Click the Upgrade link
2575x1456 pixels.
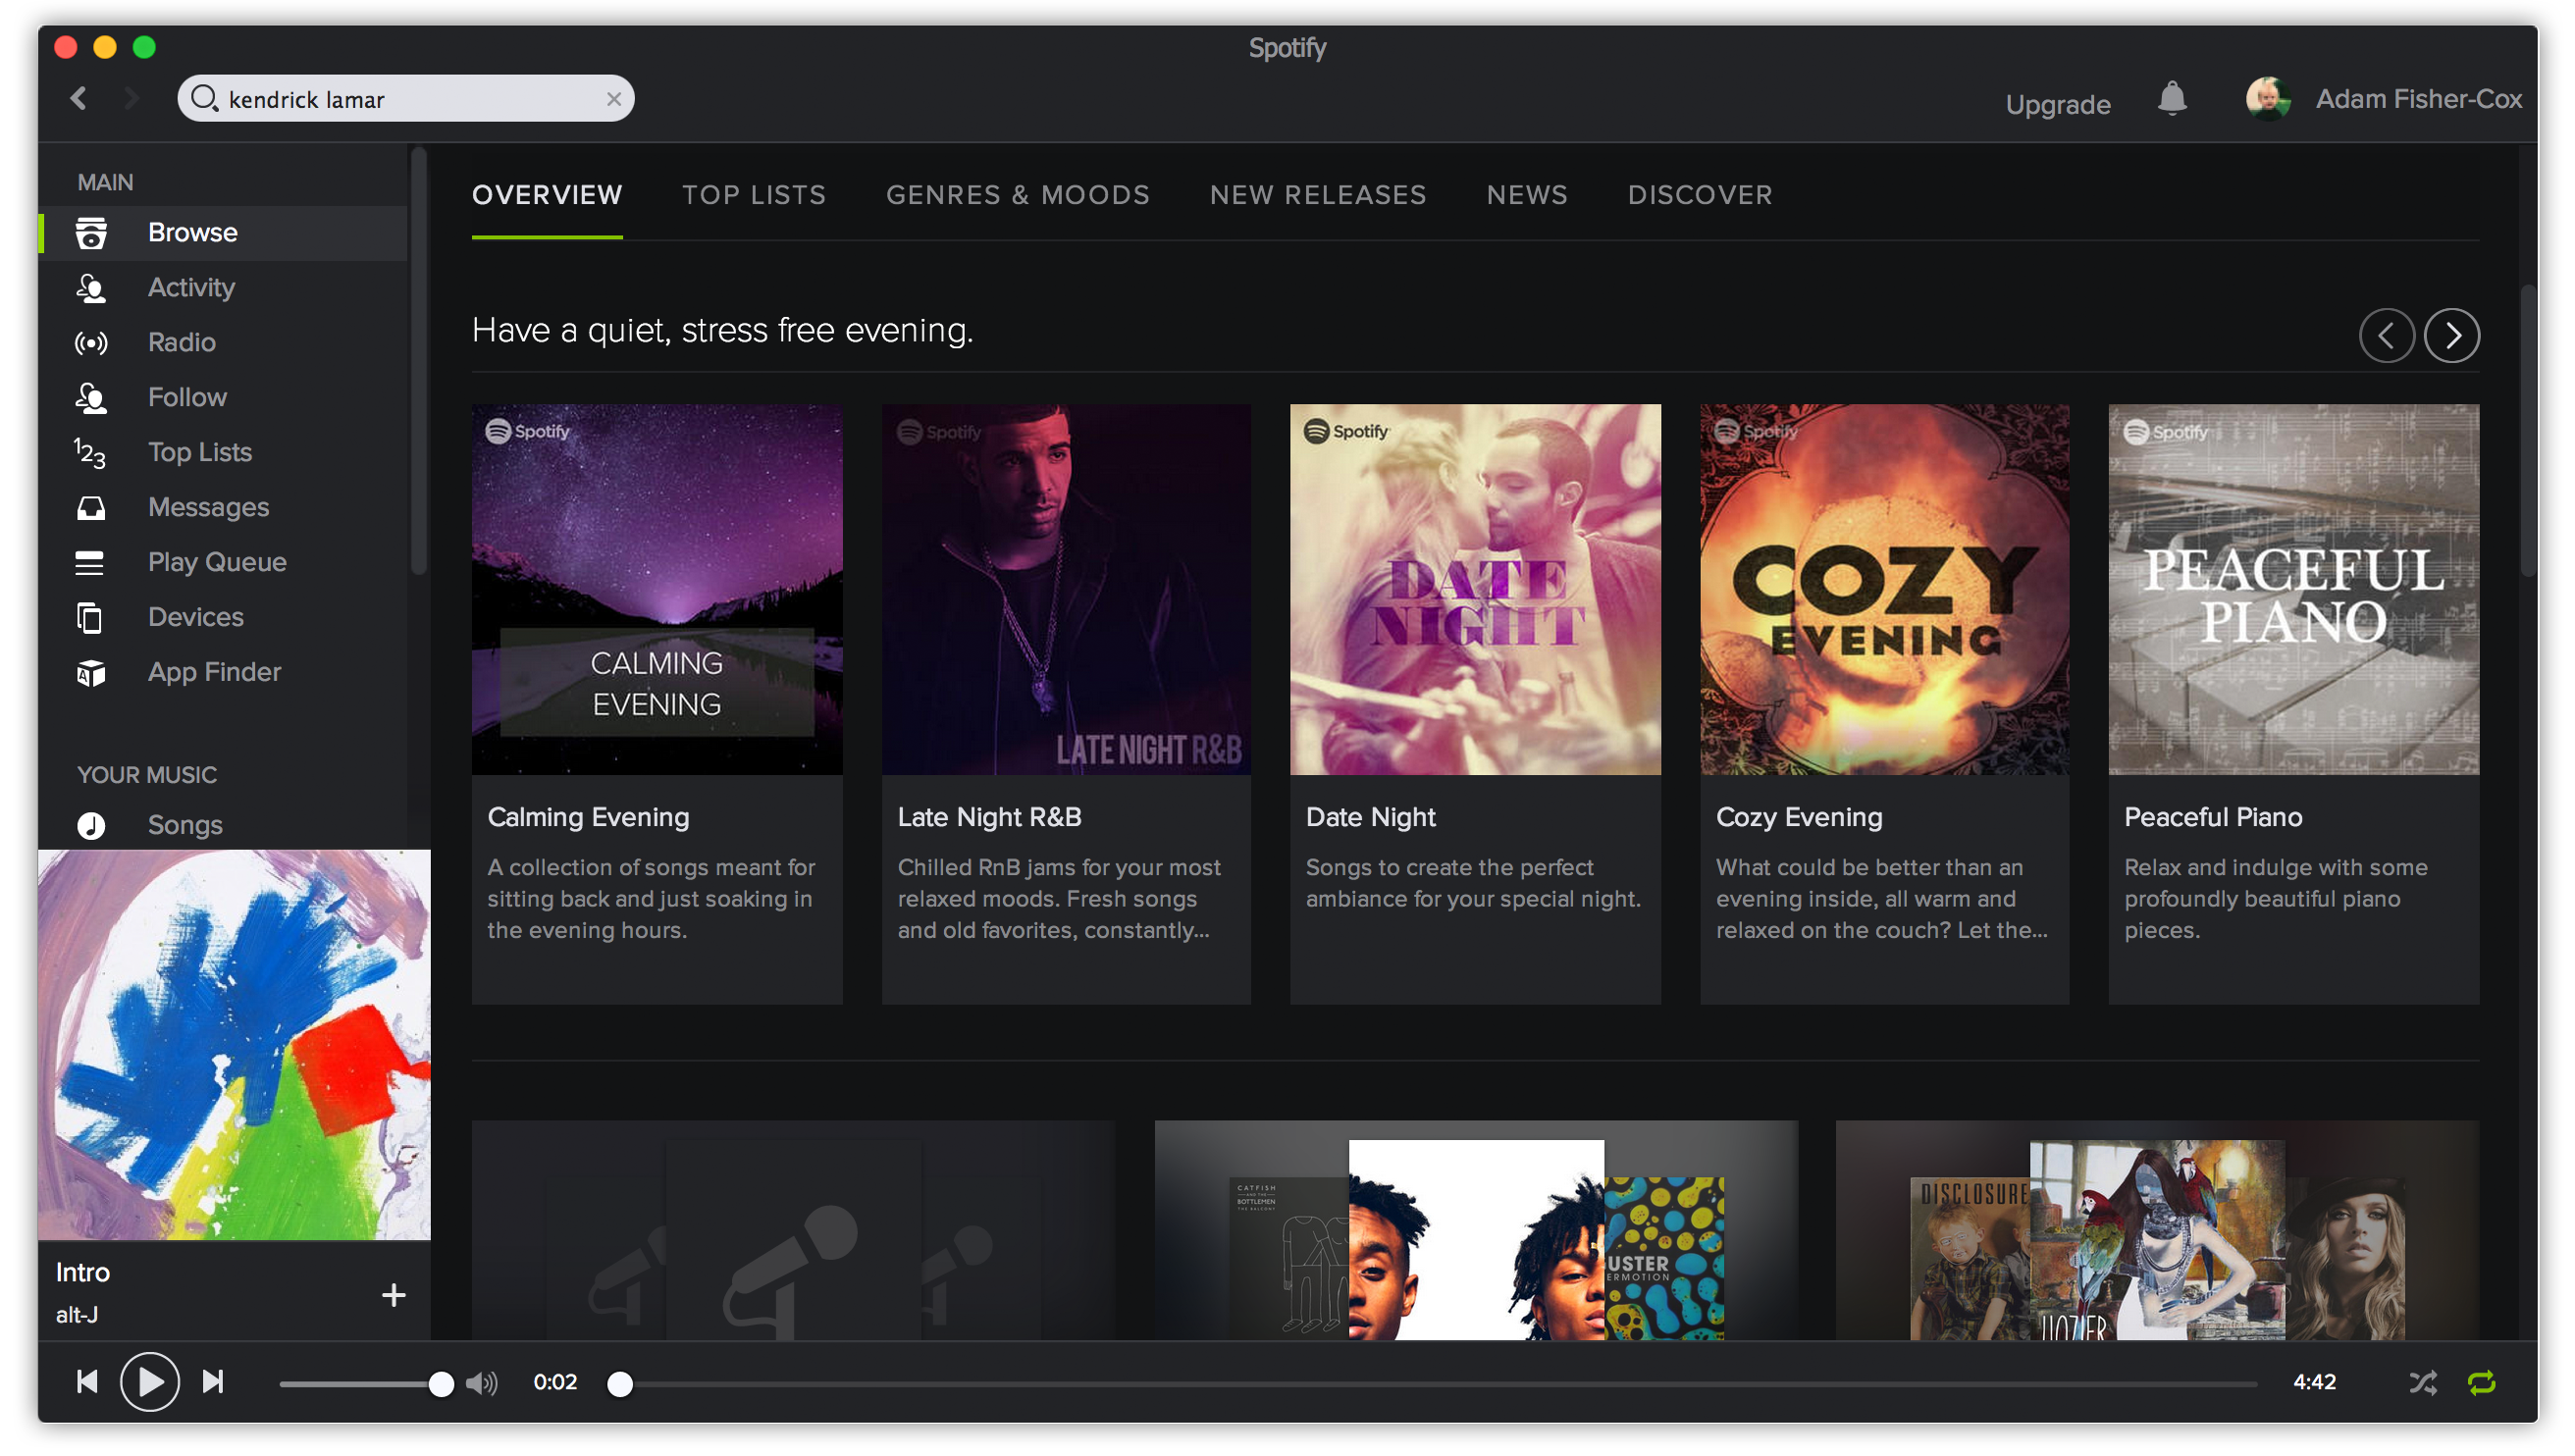point(2058,105)
